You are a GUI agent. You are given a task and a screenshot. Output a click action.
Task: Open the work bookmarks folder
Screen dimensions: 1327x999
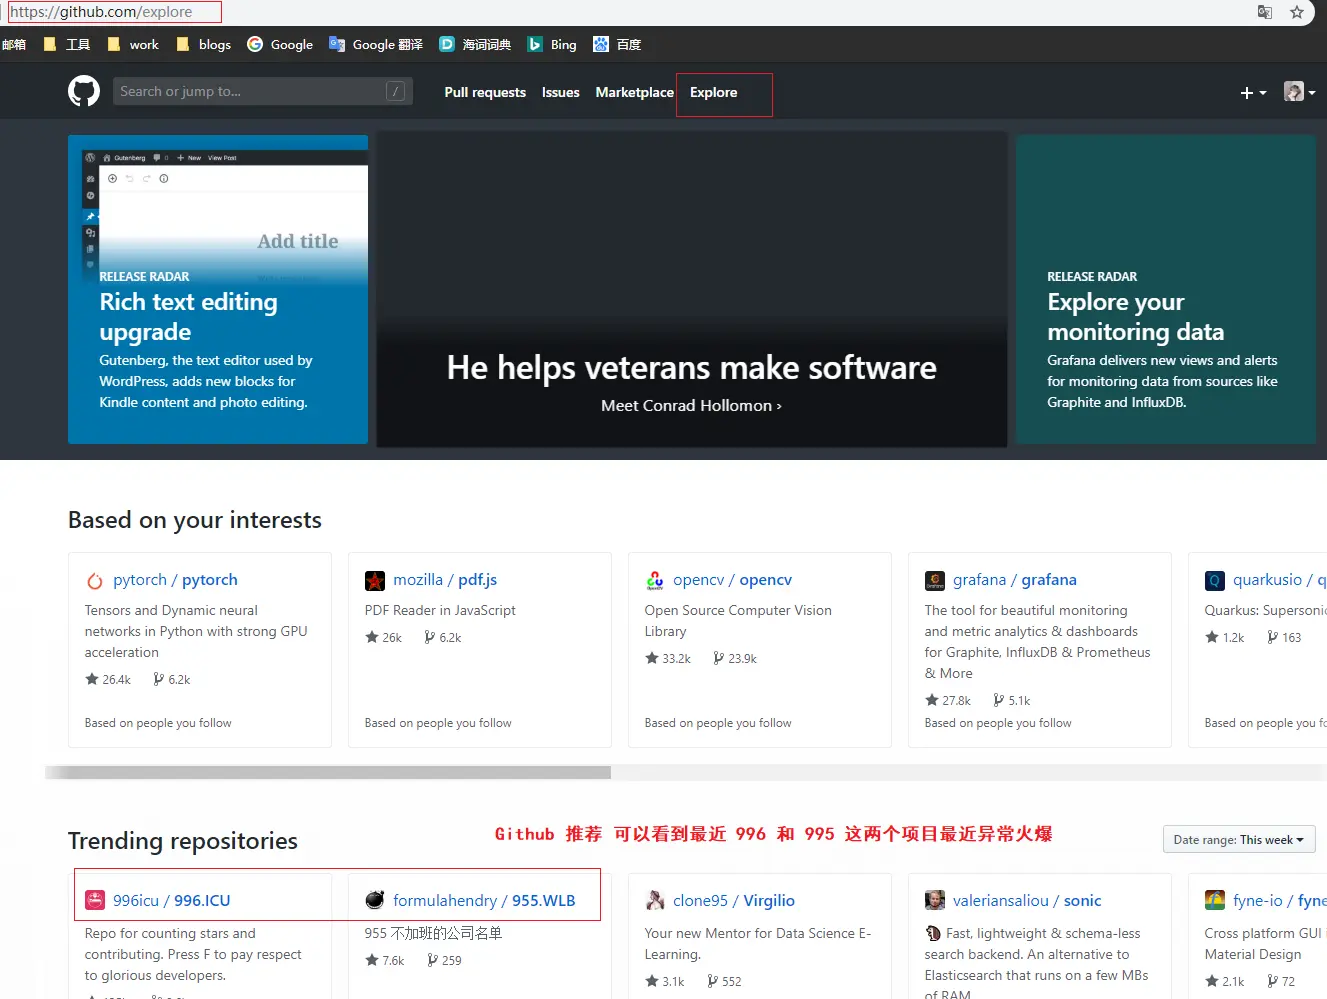(133, 44)
